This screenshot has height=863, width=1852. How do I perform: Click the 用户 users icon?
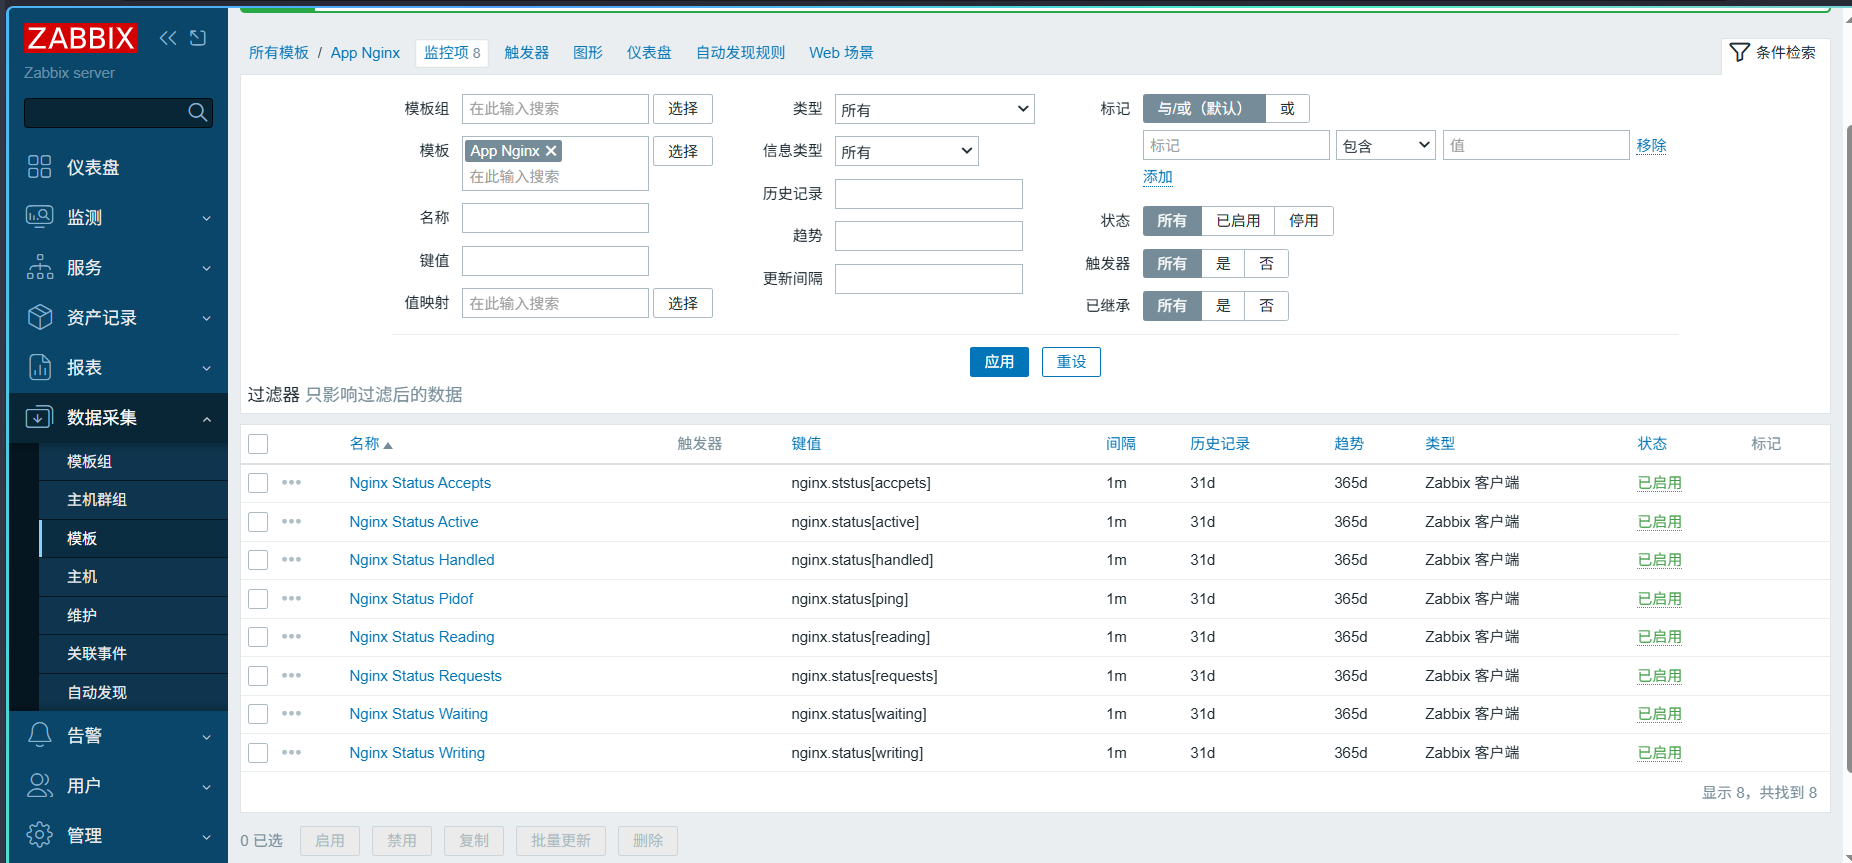pyautogui.click(x=40, y=785)
